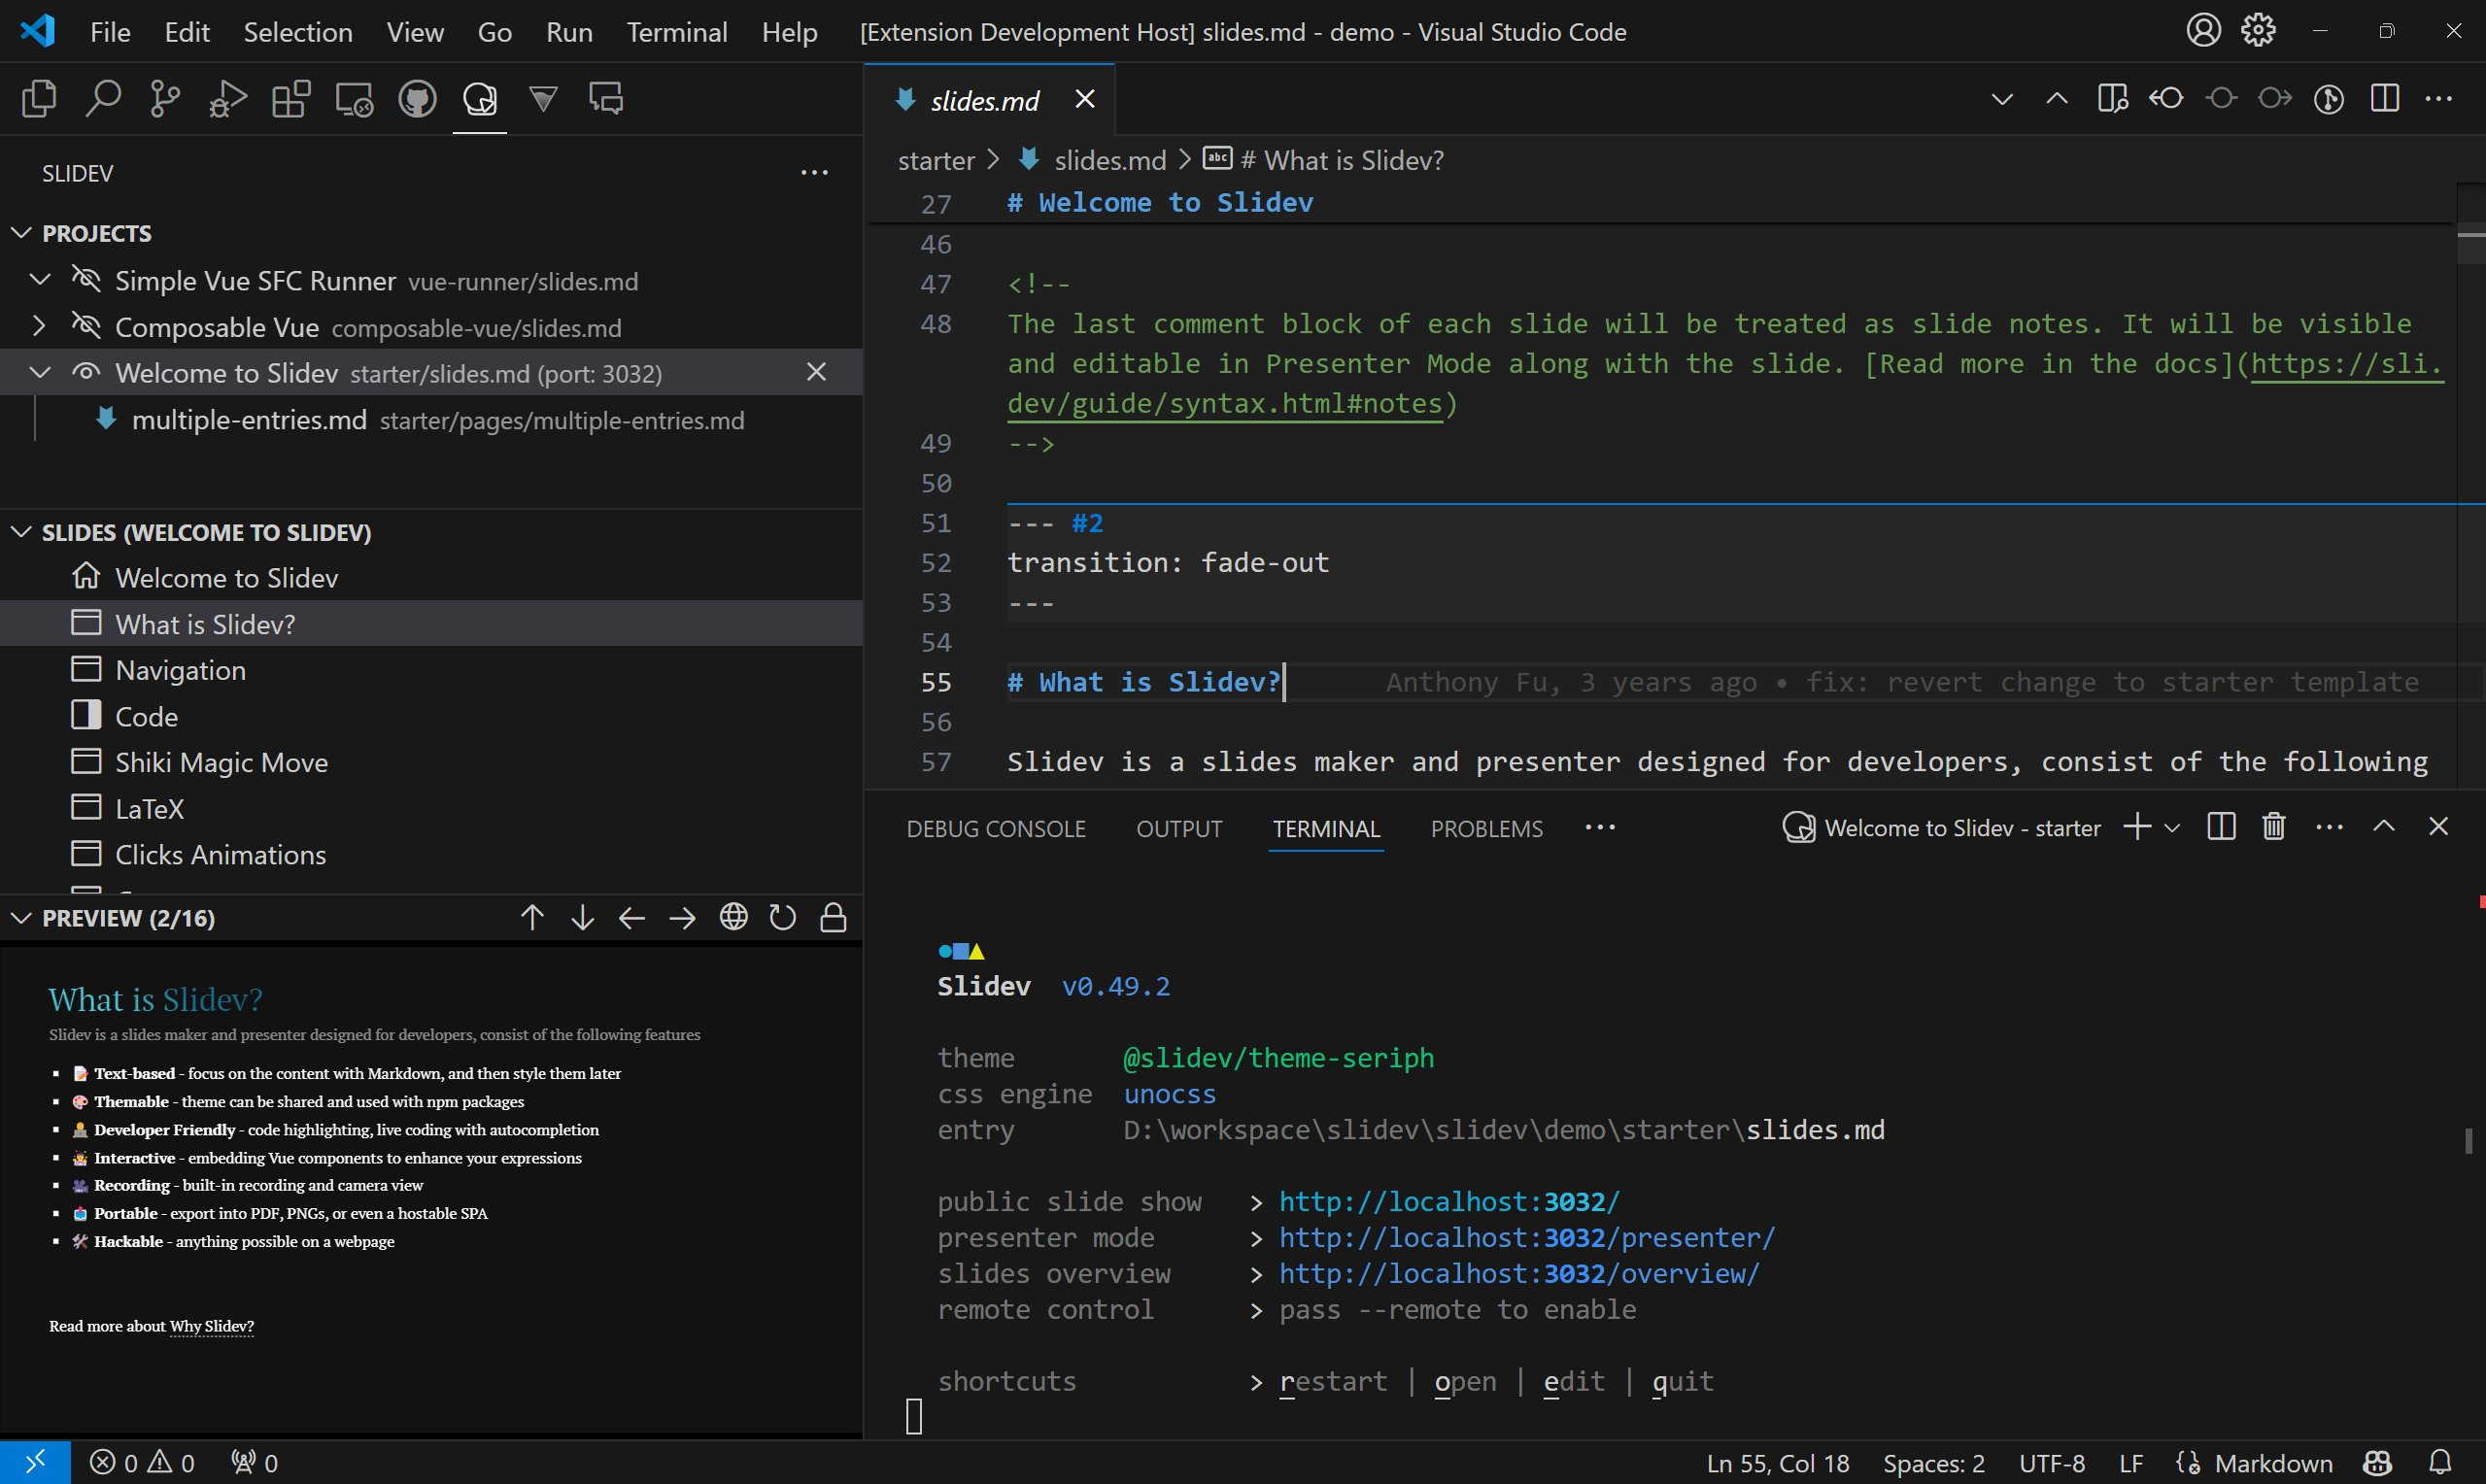Open the Terminal menu

coord(677,32)
